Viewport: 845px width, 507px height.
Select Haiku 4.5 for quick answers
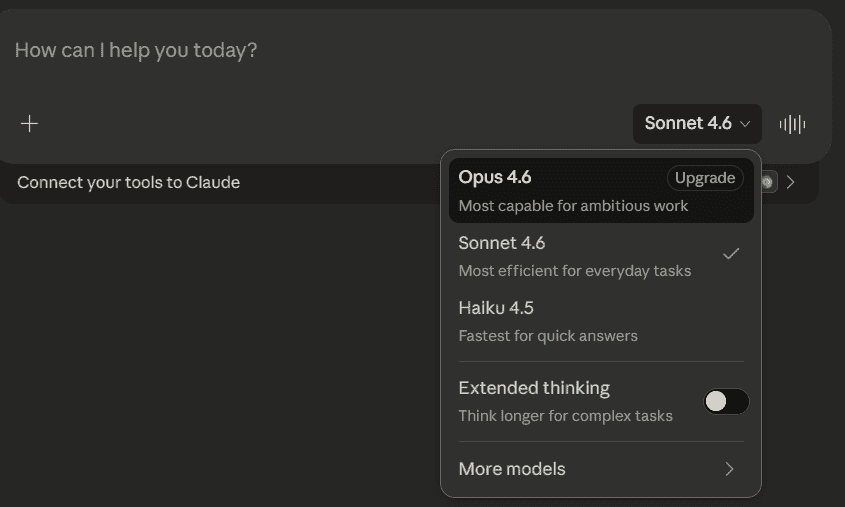coord(601,321)
